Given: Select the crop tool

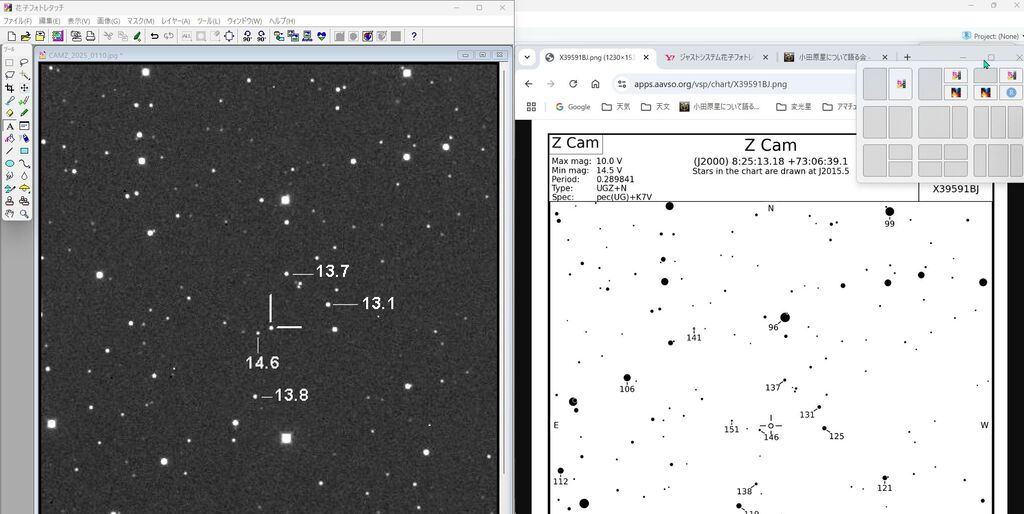Looking at the screenshot, I should (x=10, y=88).
